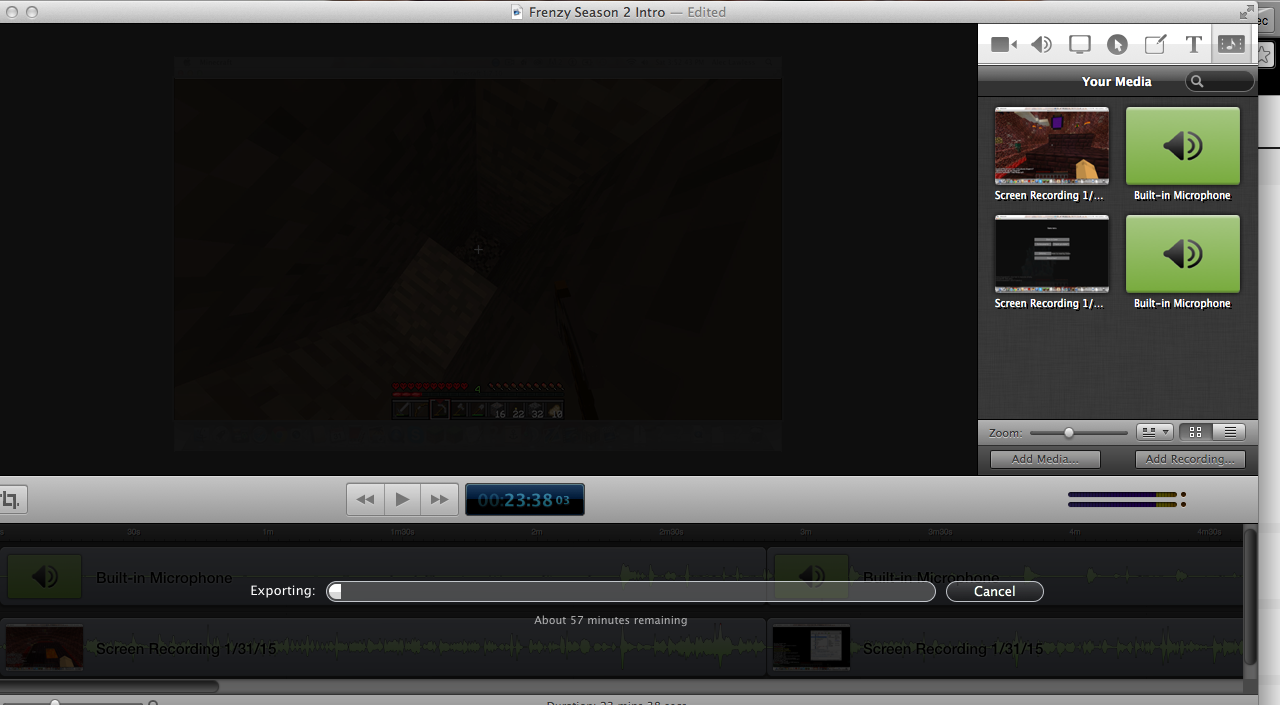Click the 'About 57 minutes remaining' text
This screenshot has height=705, width=1280.
(x=611, y=620)
